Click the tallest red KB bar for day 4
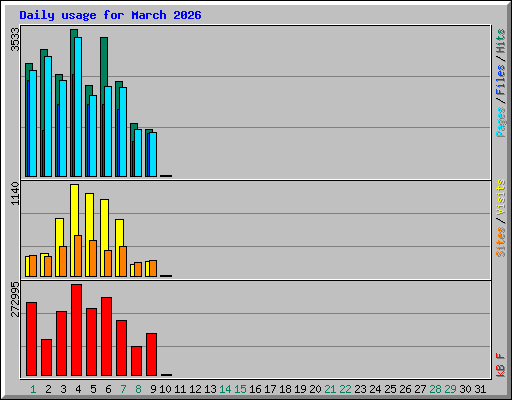512x400 pixels. click(x=76, y=330)
